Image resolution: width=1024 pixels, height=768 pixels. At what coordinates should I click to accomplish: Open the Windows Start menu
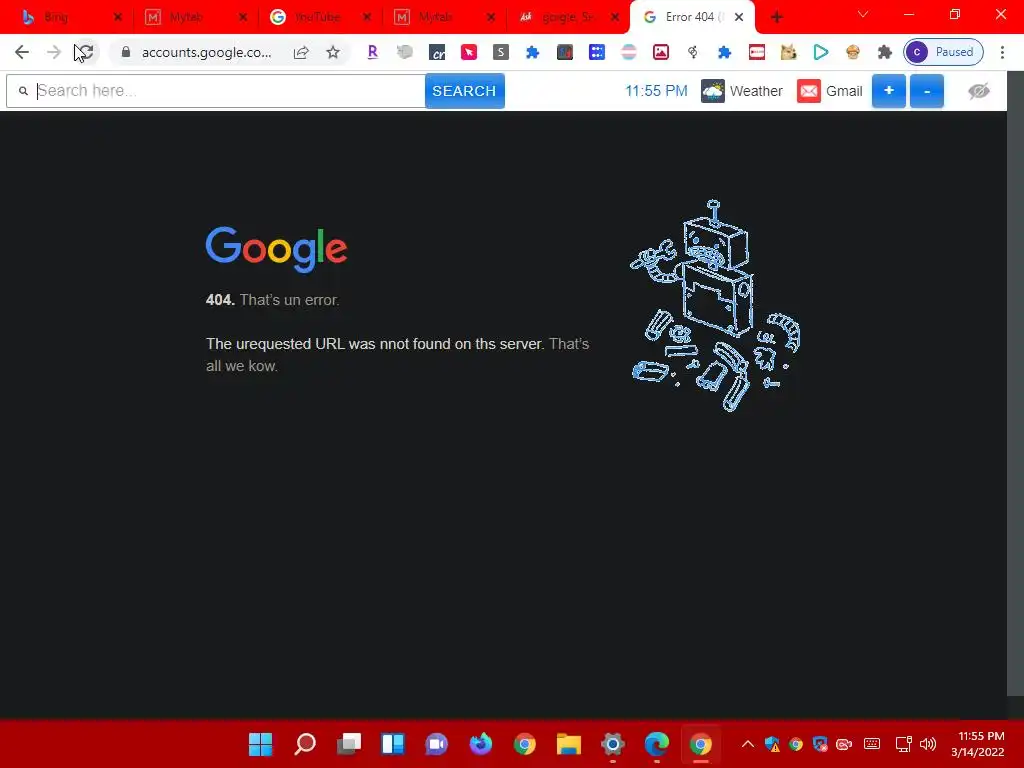tap(261, 744)
